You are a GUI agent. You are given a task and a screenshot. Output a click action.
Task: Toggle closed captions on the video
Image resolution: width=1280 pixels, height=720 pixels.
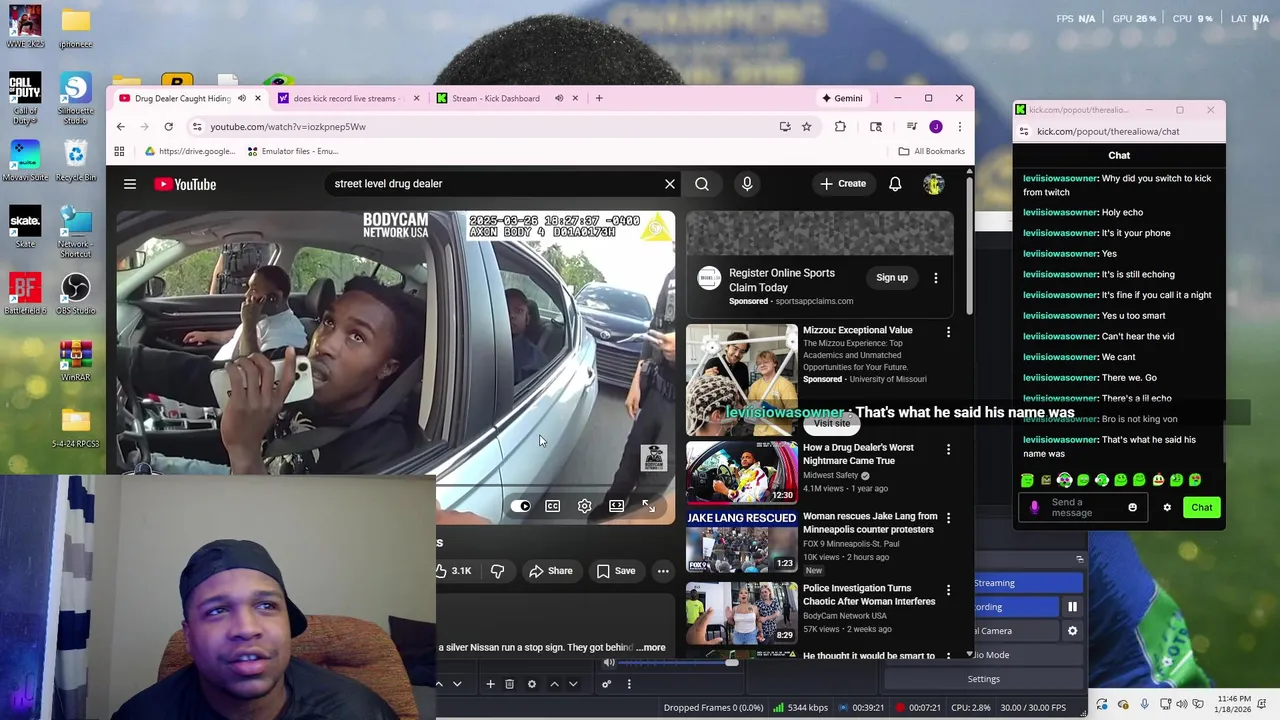[552, 506]
